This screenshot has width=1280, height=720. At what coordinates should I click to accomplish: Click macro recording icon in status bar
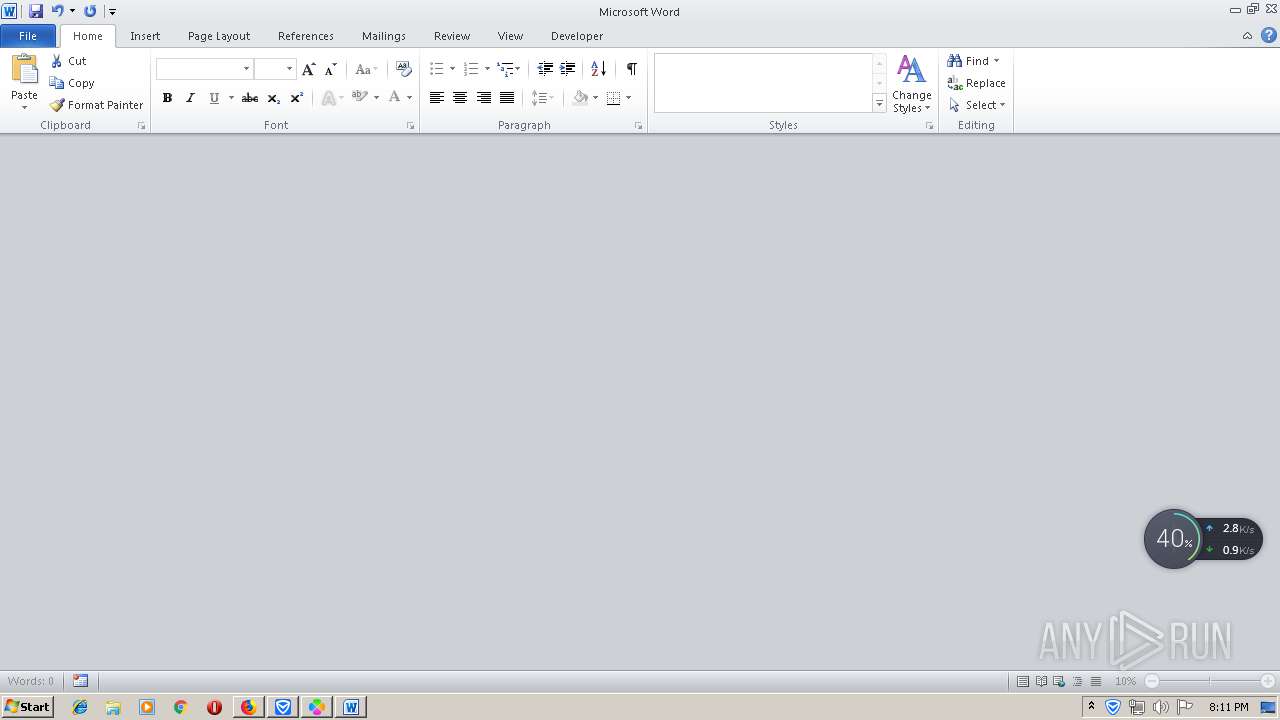80,681
